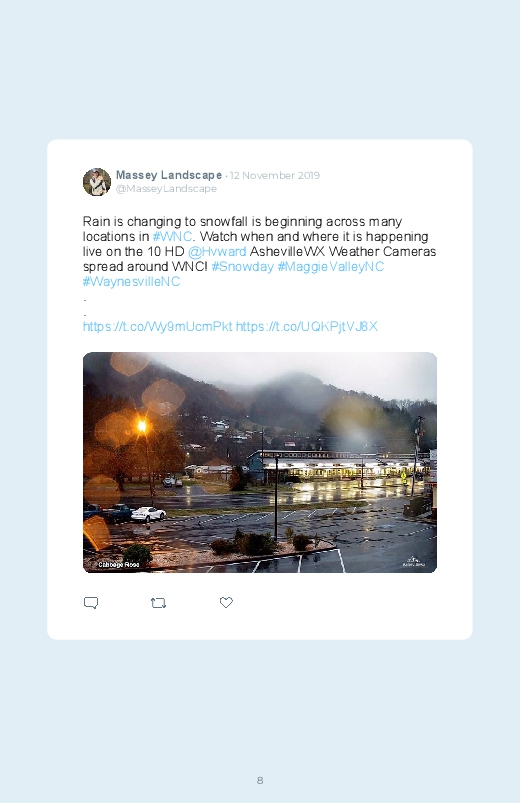
Task: View the rainy parking lot webcam photo
Action: (260, 462)
